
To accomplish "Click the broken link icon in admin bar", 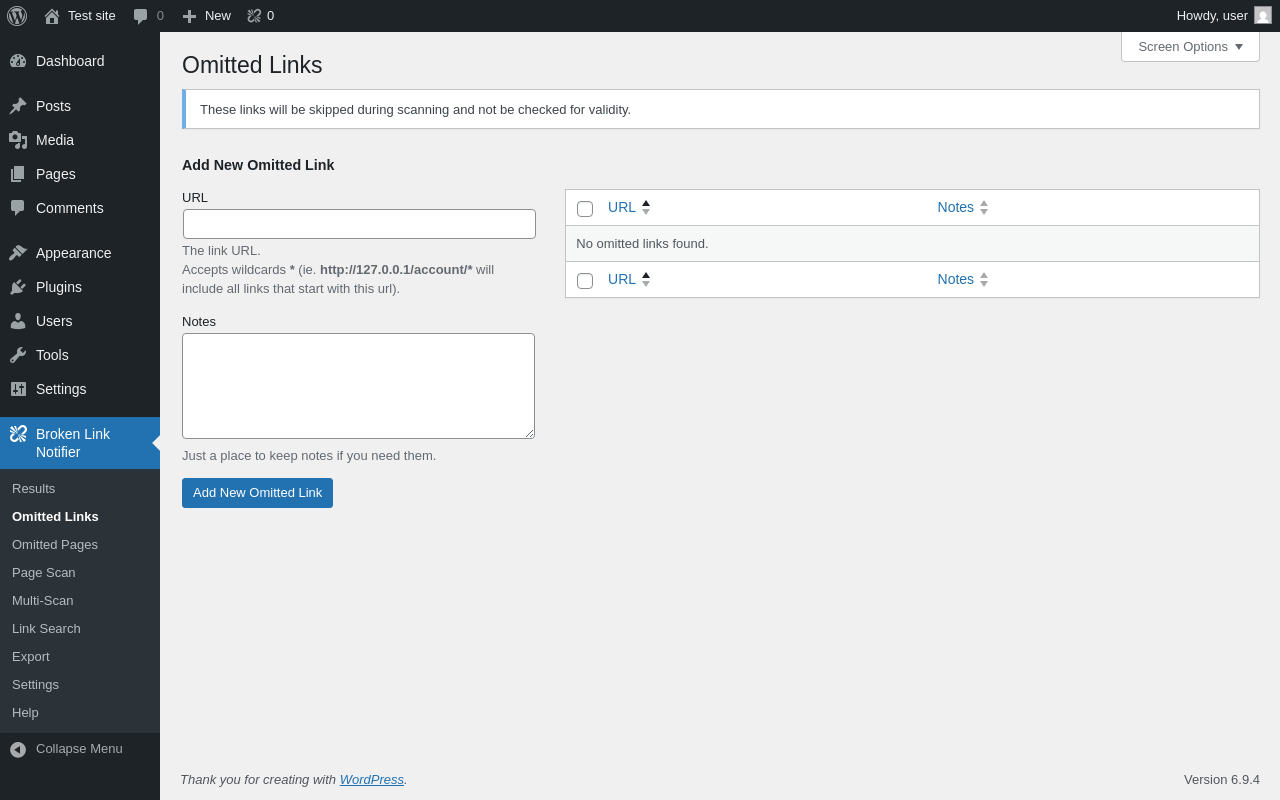I will click(254, 16).
